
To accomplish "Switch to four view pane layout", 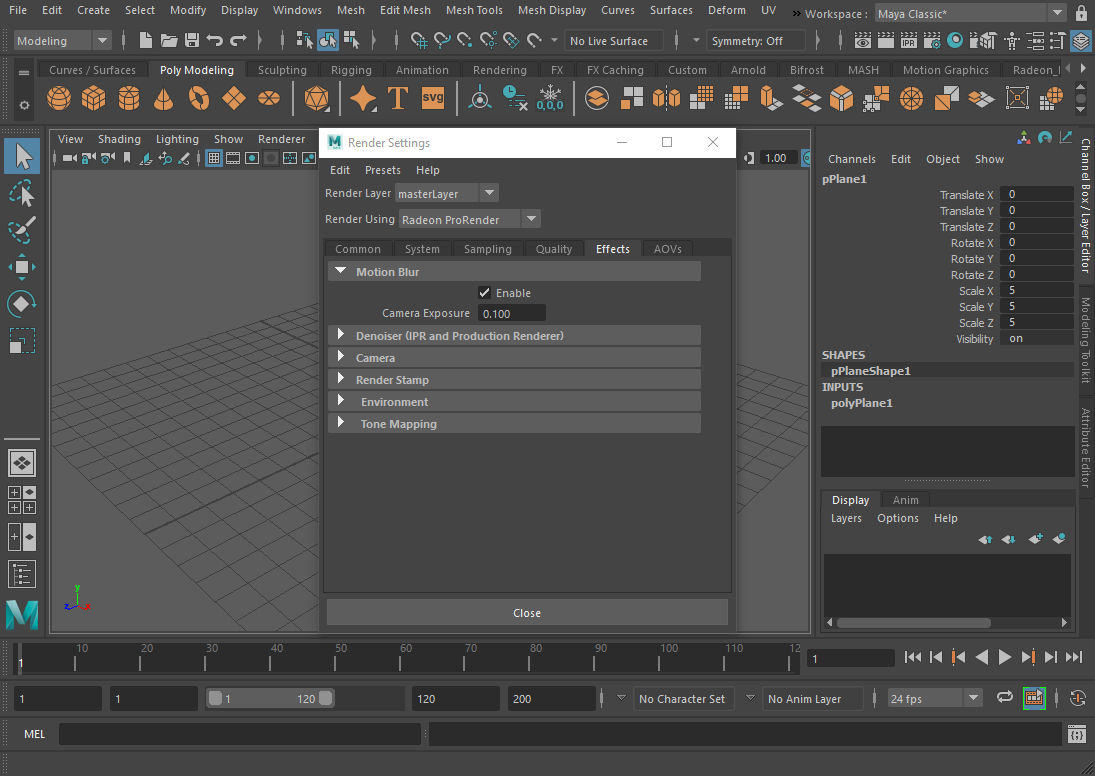I will (x=22, y=499).
